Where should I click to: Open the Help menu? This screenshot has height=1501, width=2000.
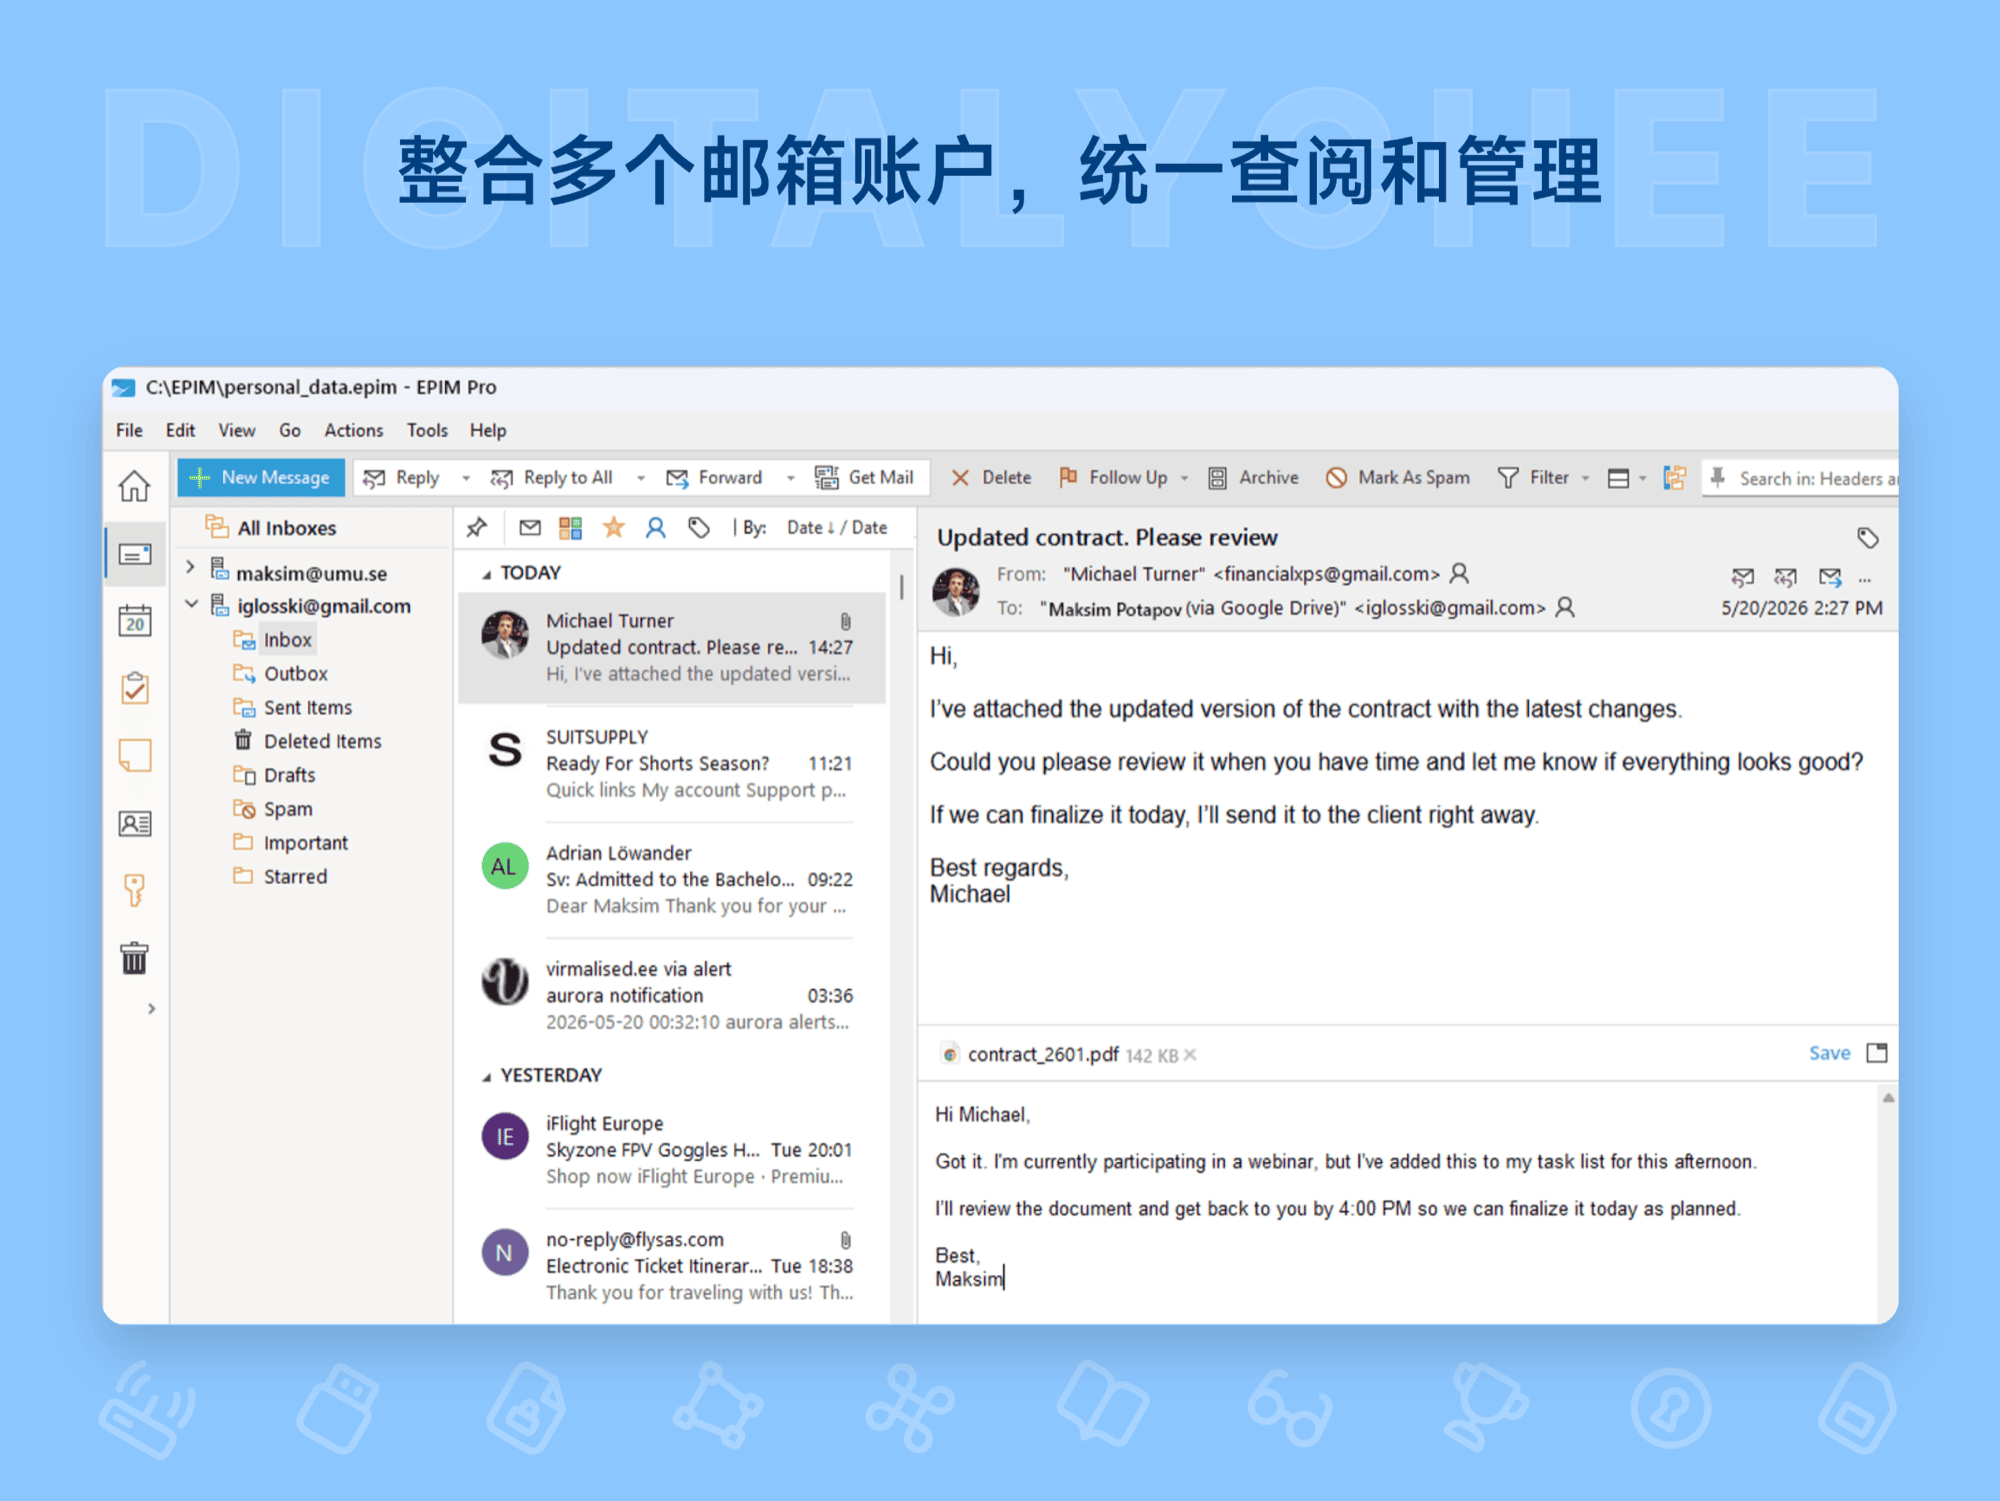point(488,431)
